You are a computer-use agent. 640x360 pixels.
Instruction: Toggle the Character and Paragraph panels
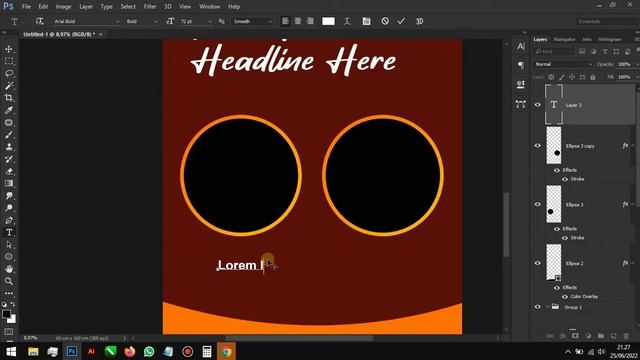366,21
